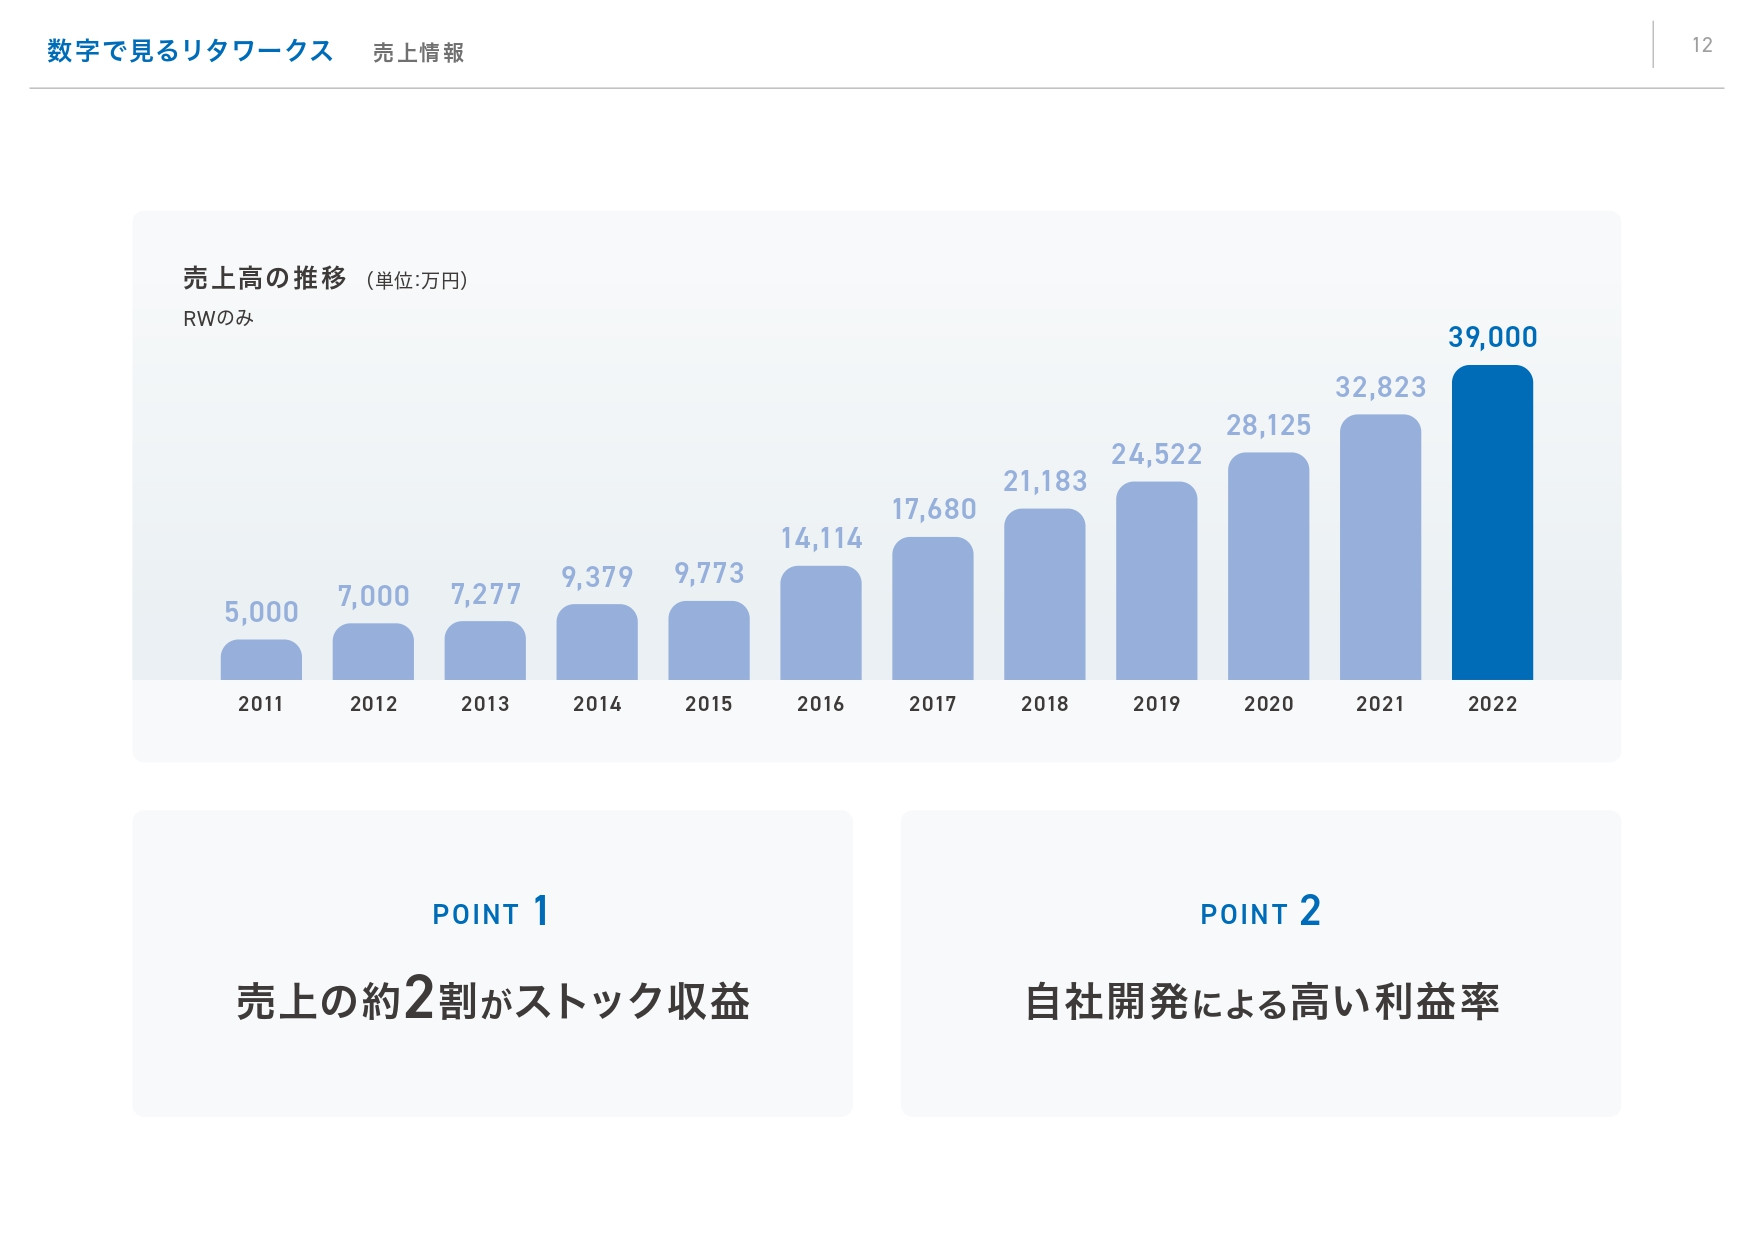The height and width of the screenshot is (1241, 1754).
Task: Click the POINT 1 label
Action: pyautogui.click(x=491, y=912)
